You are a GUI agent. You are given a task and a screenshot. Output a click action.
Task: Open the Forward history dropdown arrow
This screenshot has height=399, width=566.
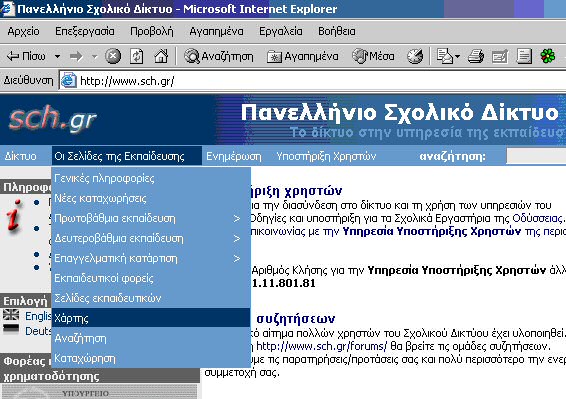click(x=95, y=57)
